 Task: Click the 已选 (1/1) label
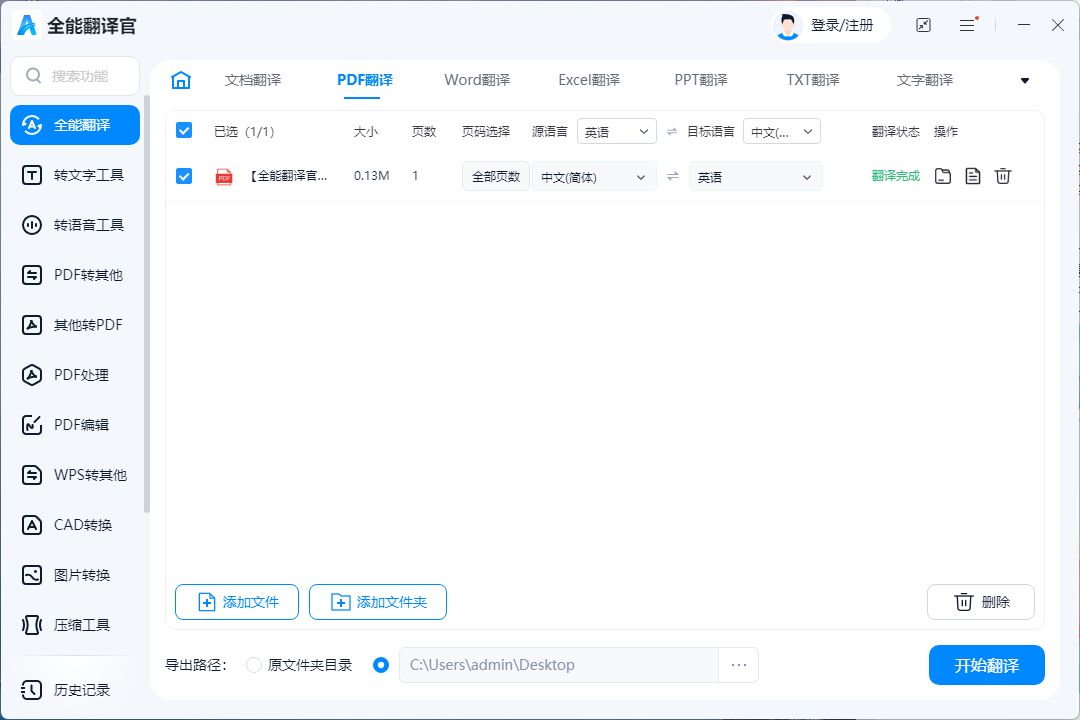click(x=244, y=131)
